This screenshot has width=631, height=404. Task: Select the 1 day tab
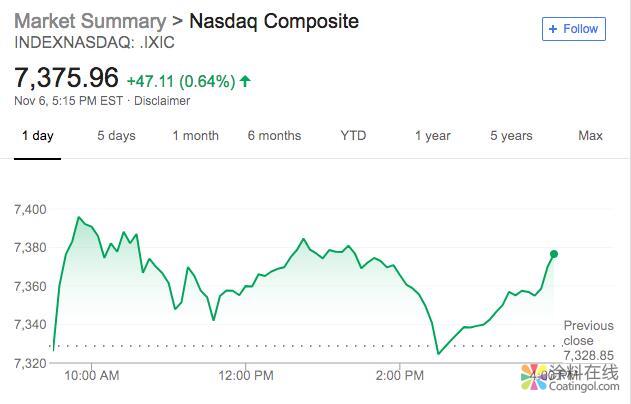(38, 136)
